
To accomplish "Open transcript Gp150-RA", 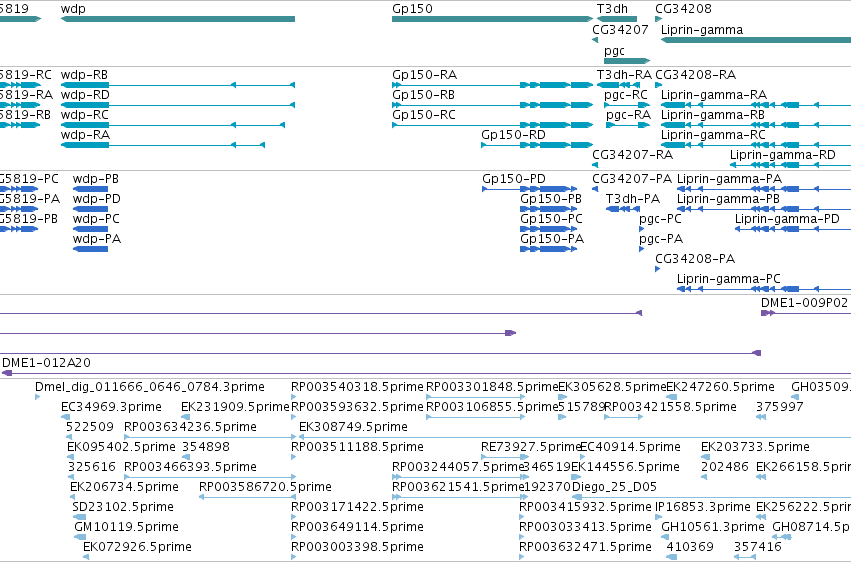I will point(424,75).
